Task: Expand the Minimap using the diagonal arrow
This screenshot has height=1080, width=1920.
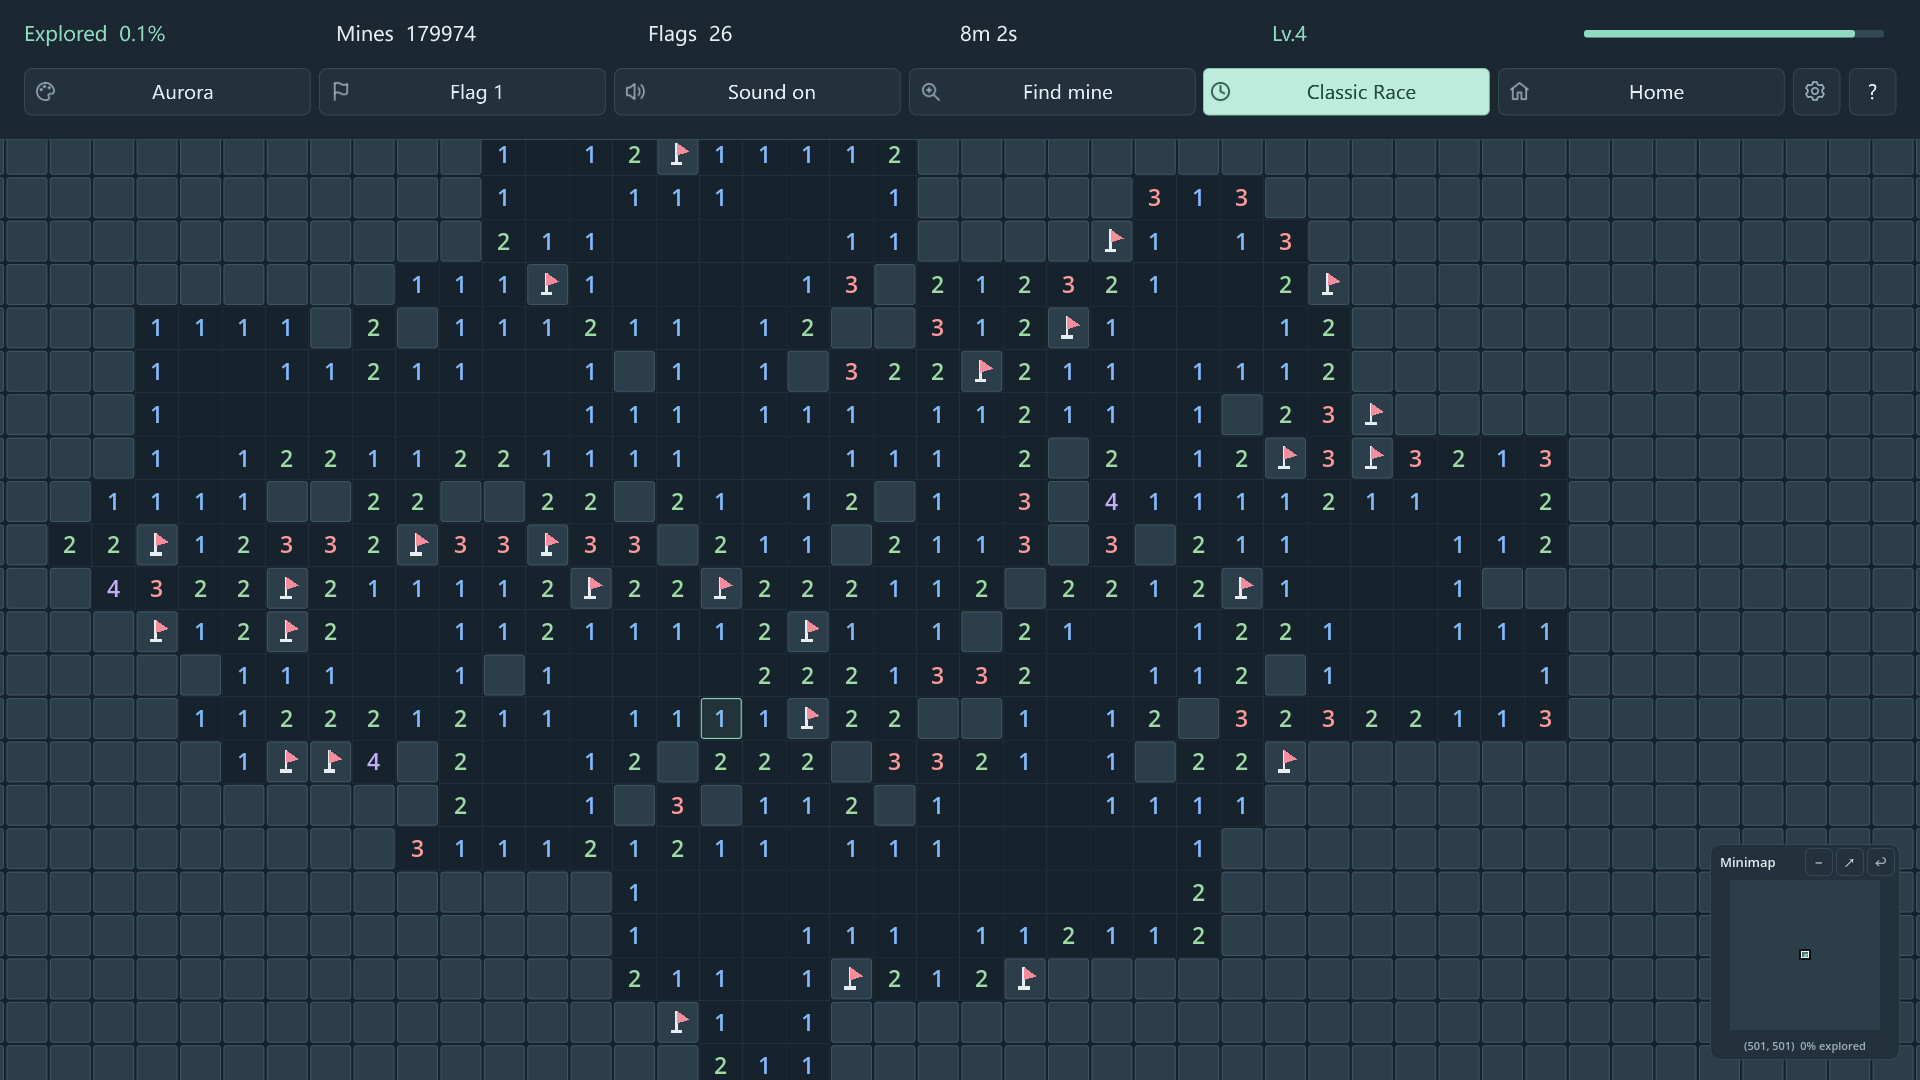Action: click(1849, 862)
